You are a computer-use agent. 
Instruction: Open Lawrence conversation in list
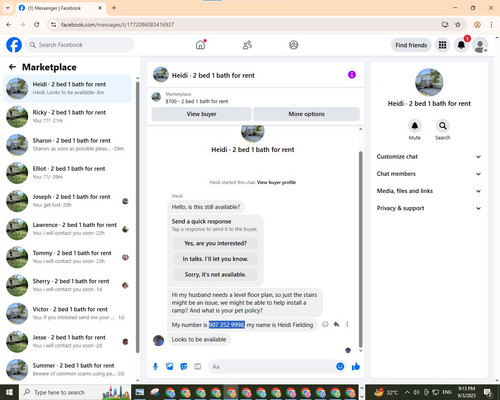[67, 229]
